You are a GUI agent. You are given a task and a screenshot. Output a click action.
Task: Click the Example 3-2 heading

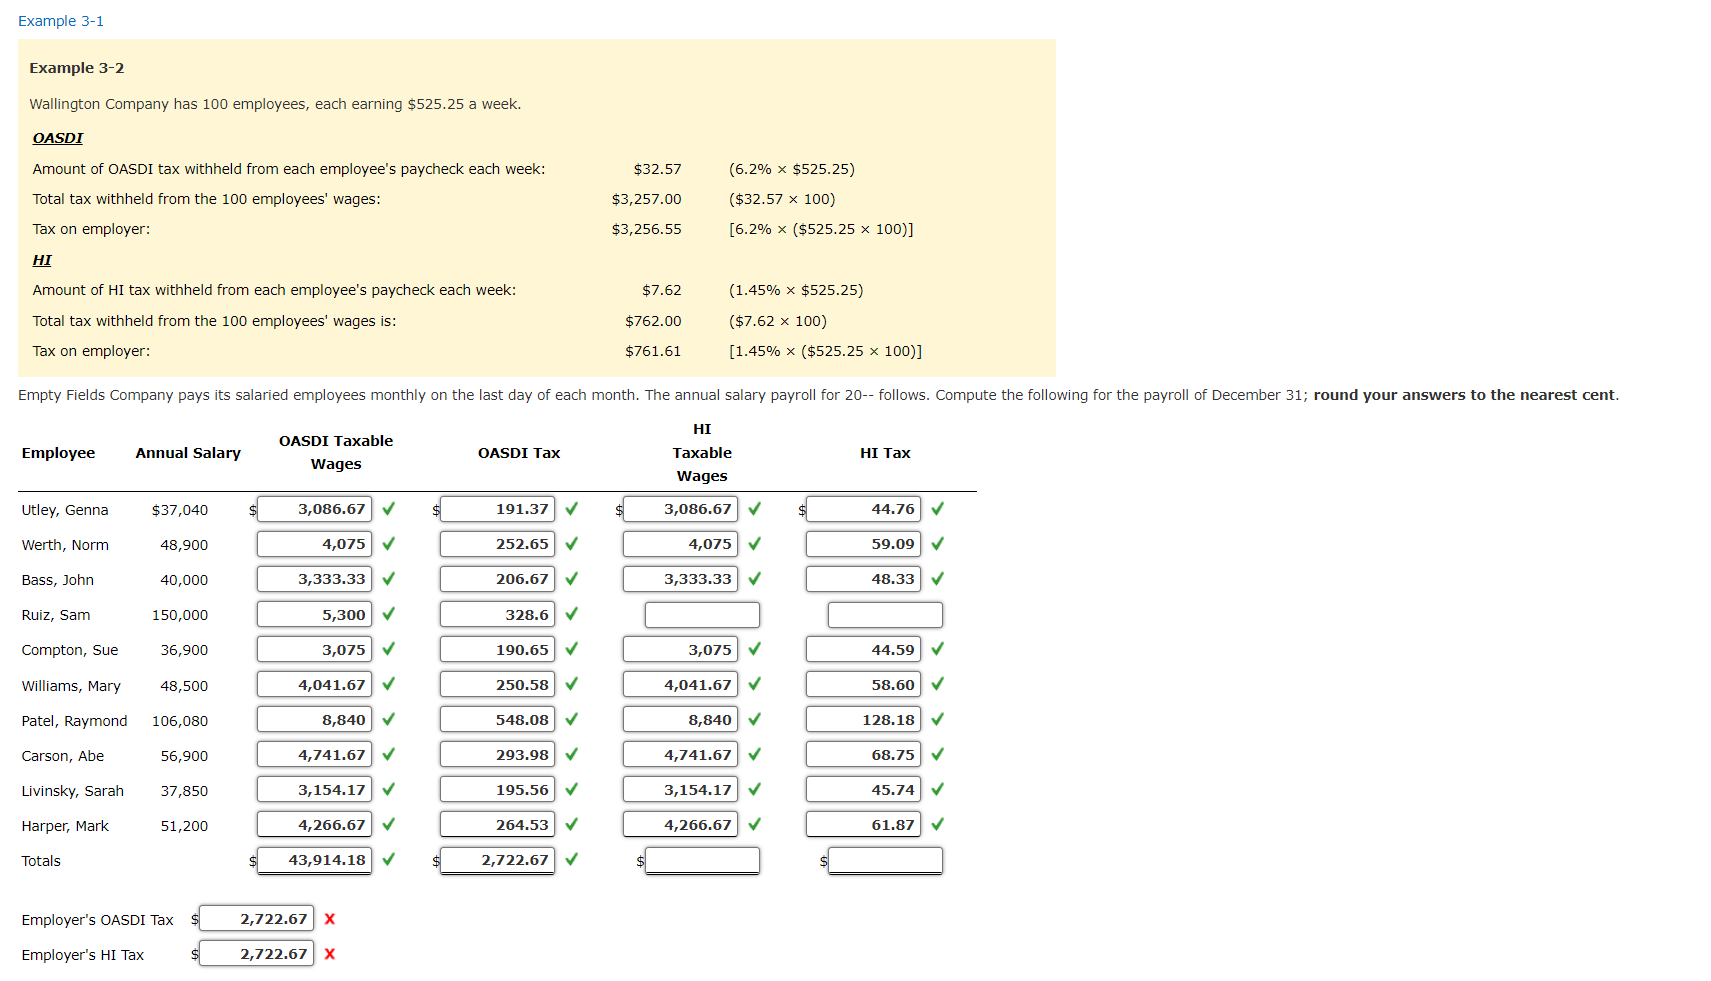(76, 67)
